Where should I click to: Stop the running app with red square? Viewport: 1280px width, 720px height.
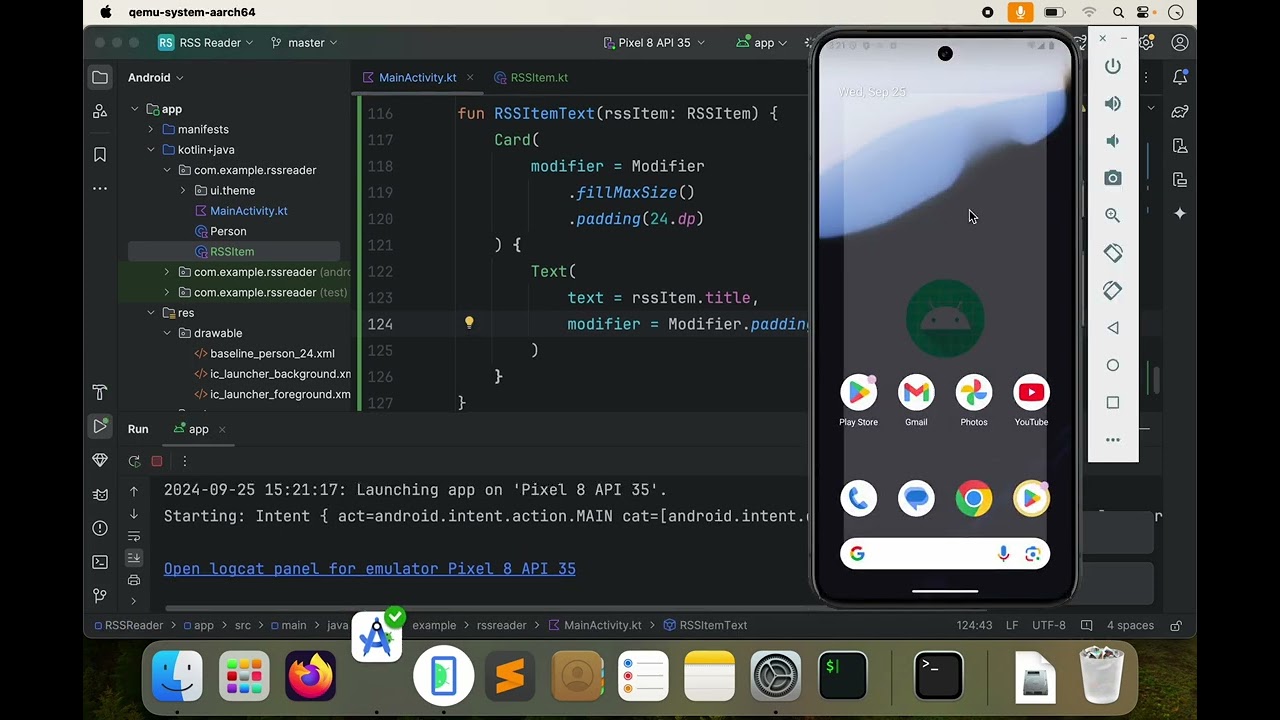point(157,461)
